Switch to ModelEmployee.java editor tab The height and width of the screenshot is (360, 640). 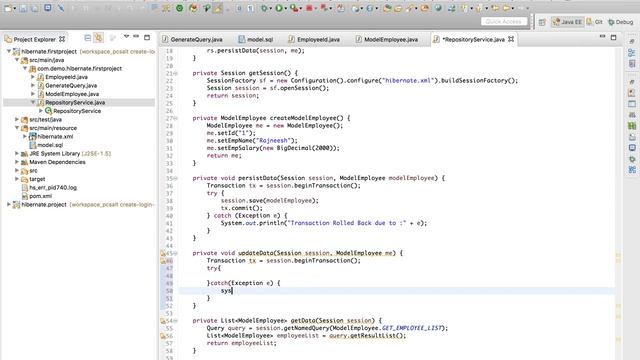point(387,39)
